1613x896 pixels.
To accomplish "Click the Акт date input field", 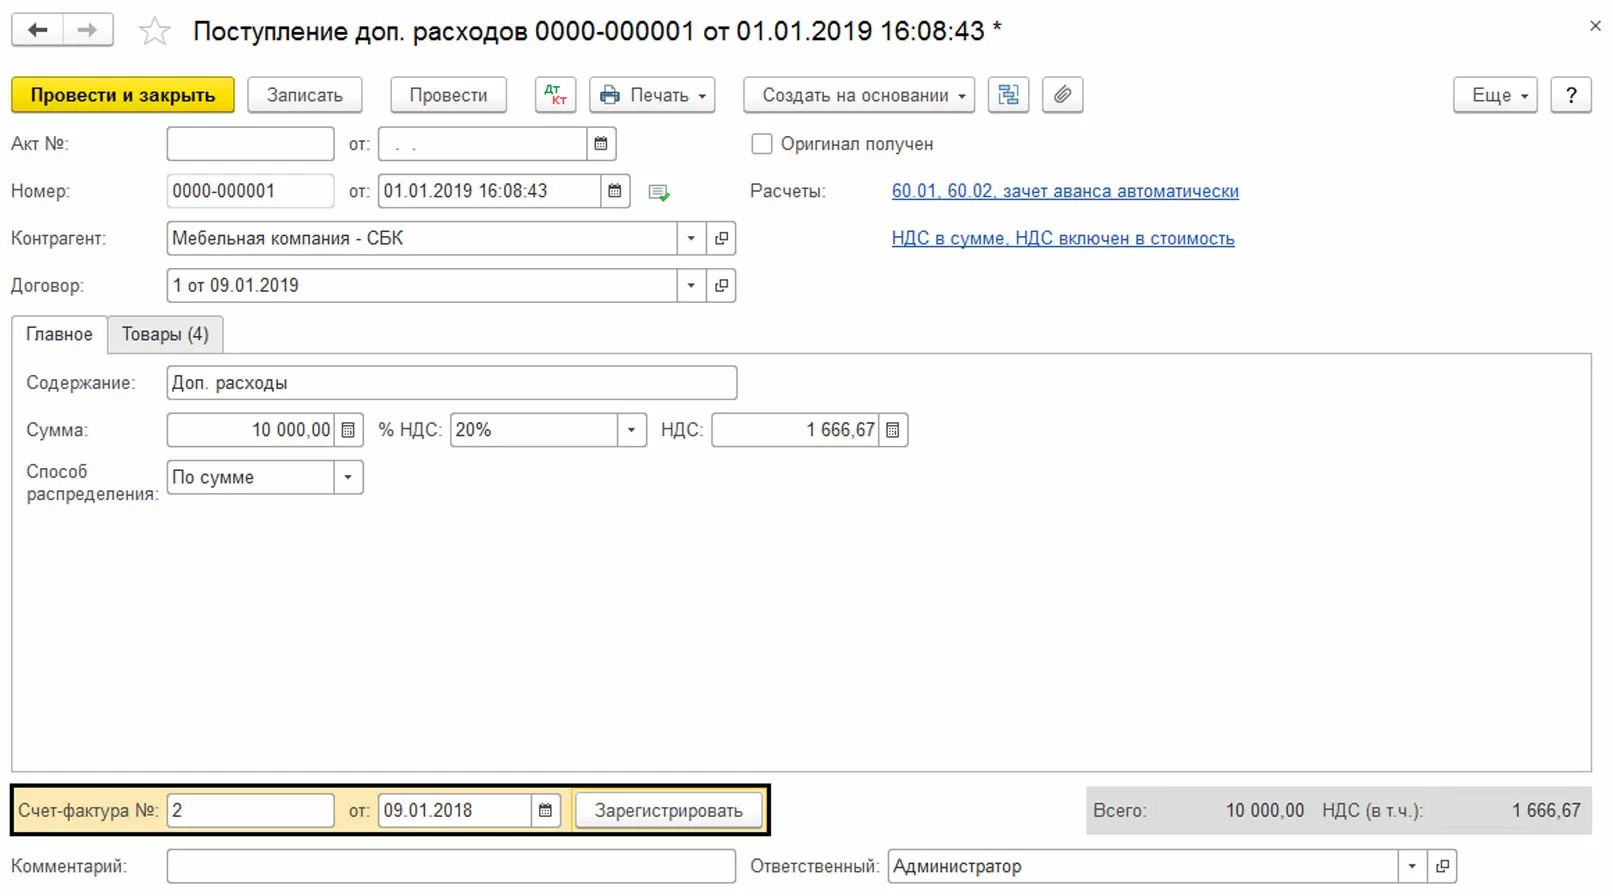I will (x=482, y=144).
